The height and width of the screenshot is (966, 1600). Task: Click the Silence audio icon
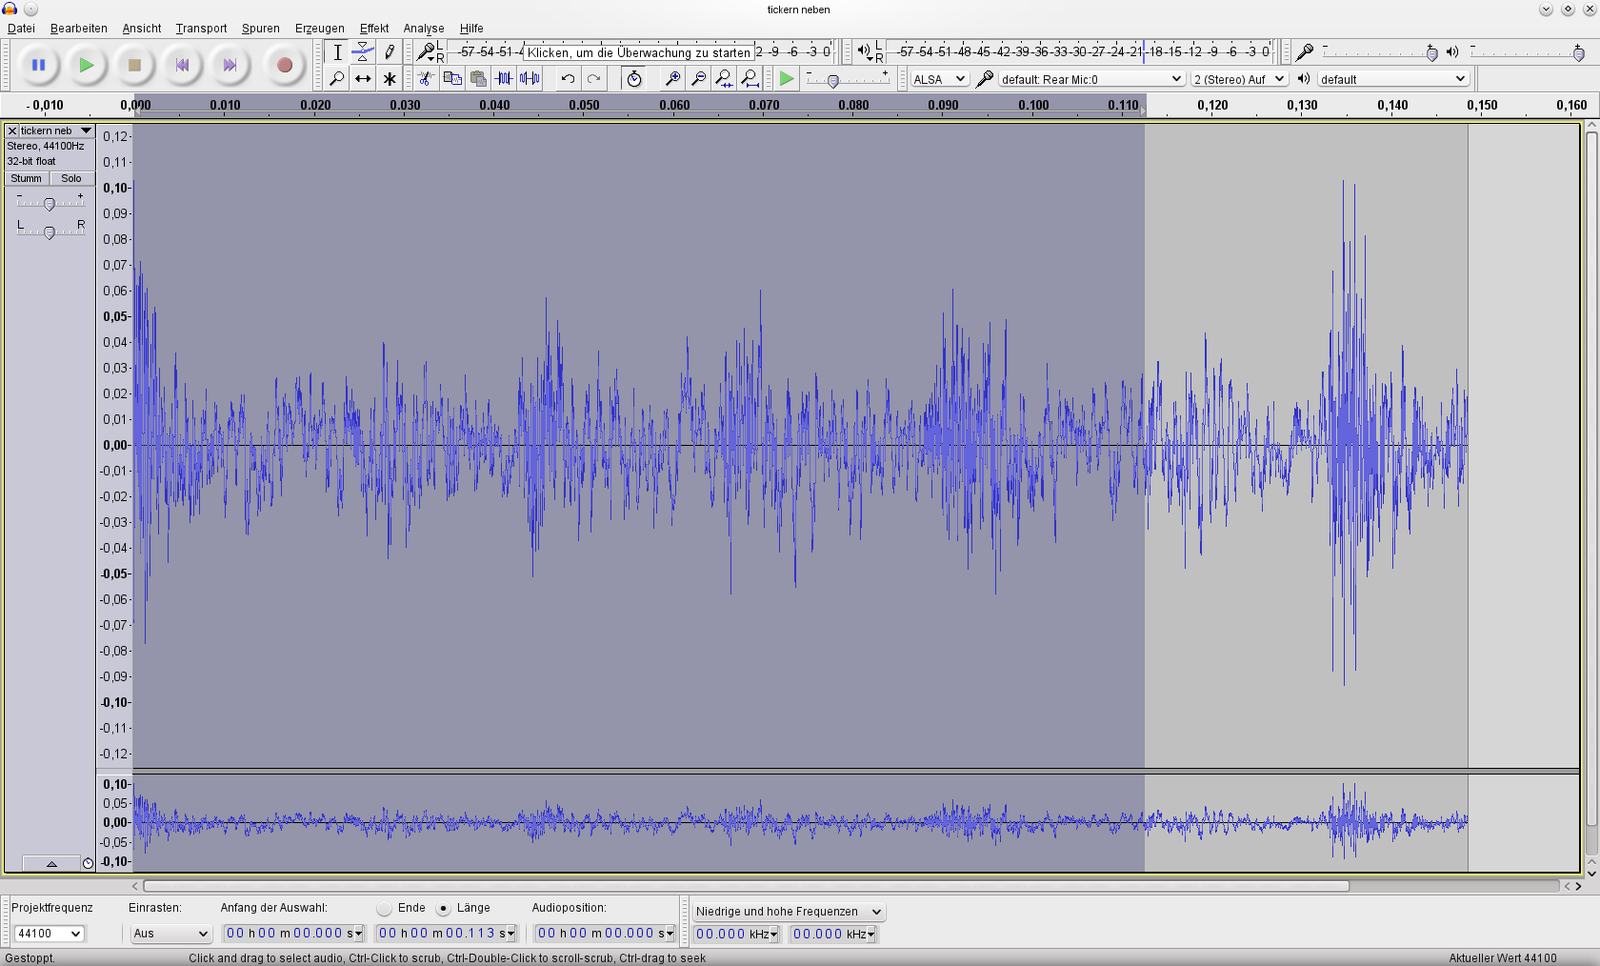530,78
